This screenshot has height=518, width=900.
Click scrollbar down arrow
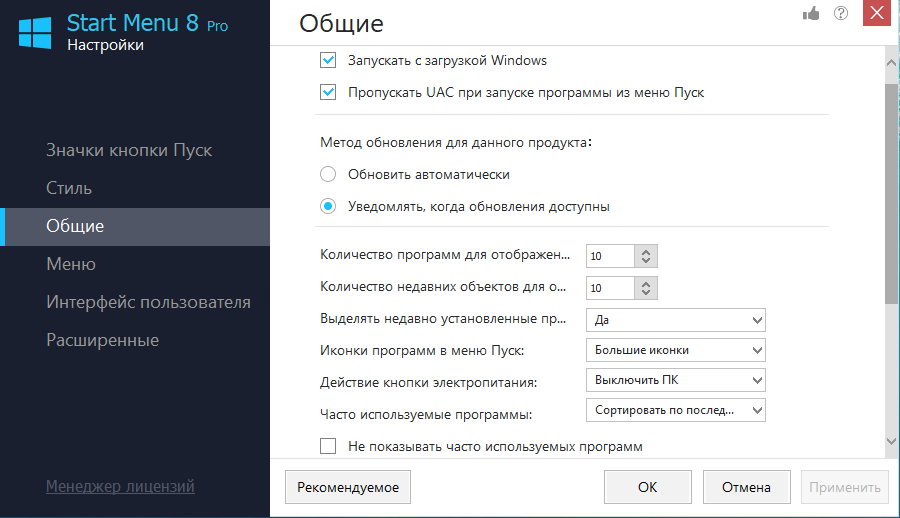coord(891,441)
